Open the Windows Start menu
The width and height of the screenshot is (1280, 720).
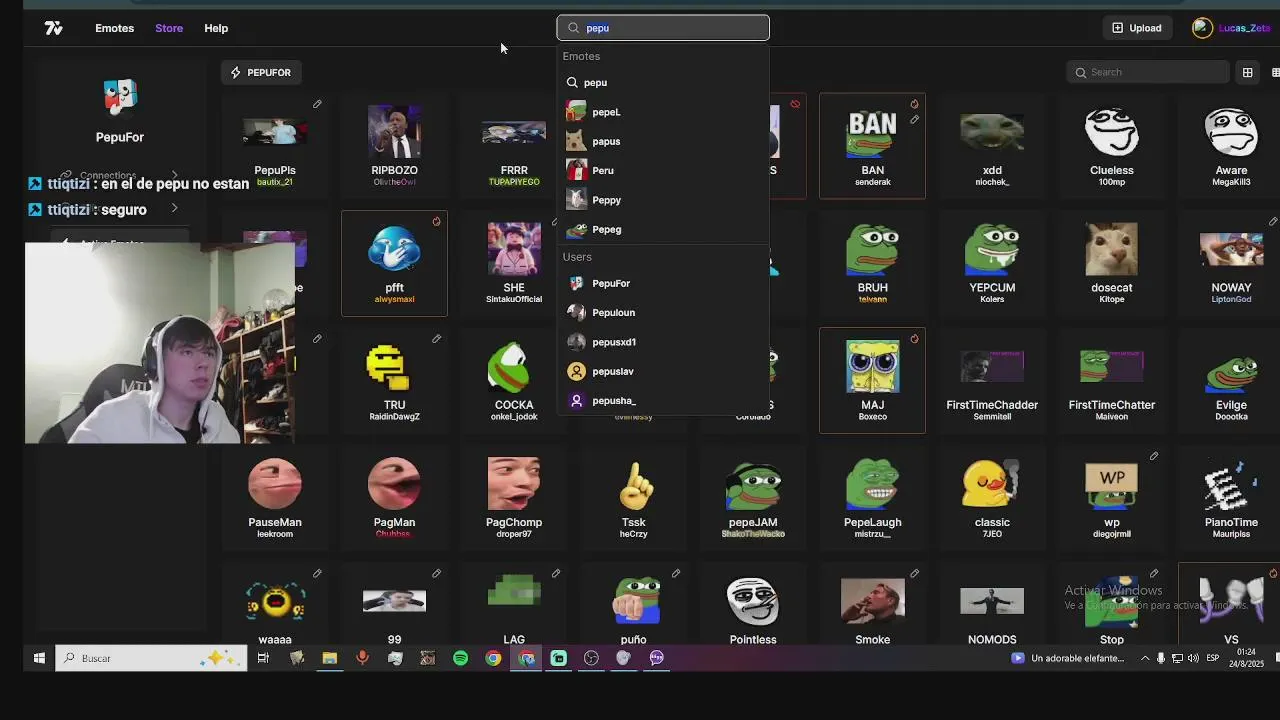[x=39, y=658]
